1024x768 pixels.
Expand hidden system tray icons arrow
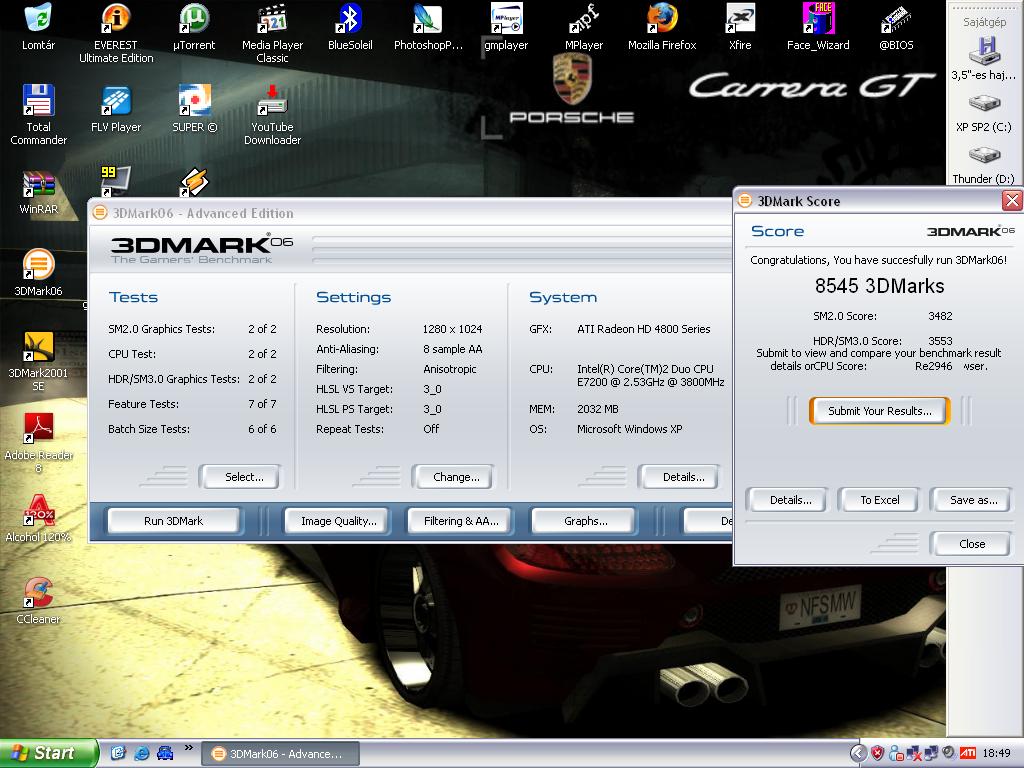(x=859, y=753)
